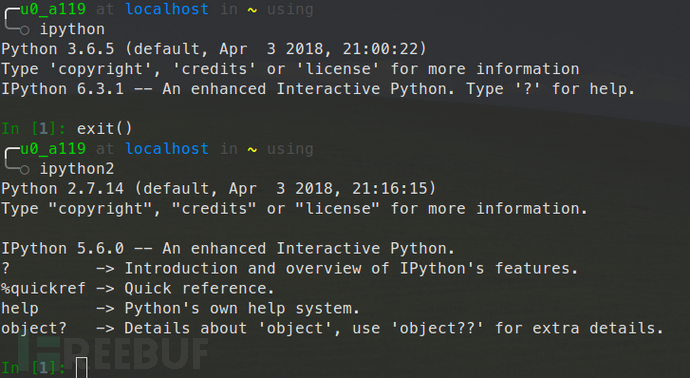
Task: Click the second blue localhost hostname
Action: (167, 148)
